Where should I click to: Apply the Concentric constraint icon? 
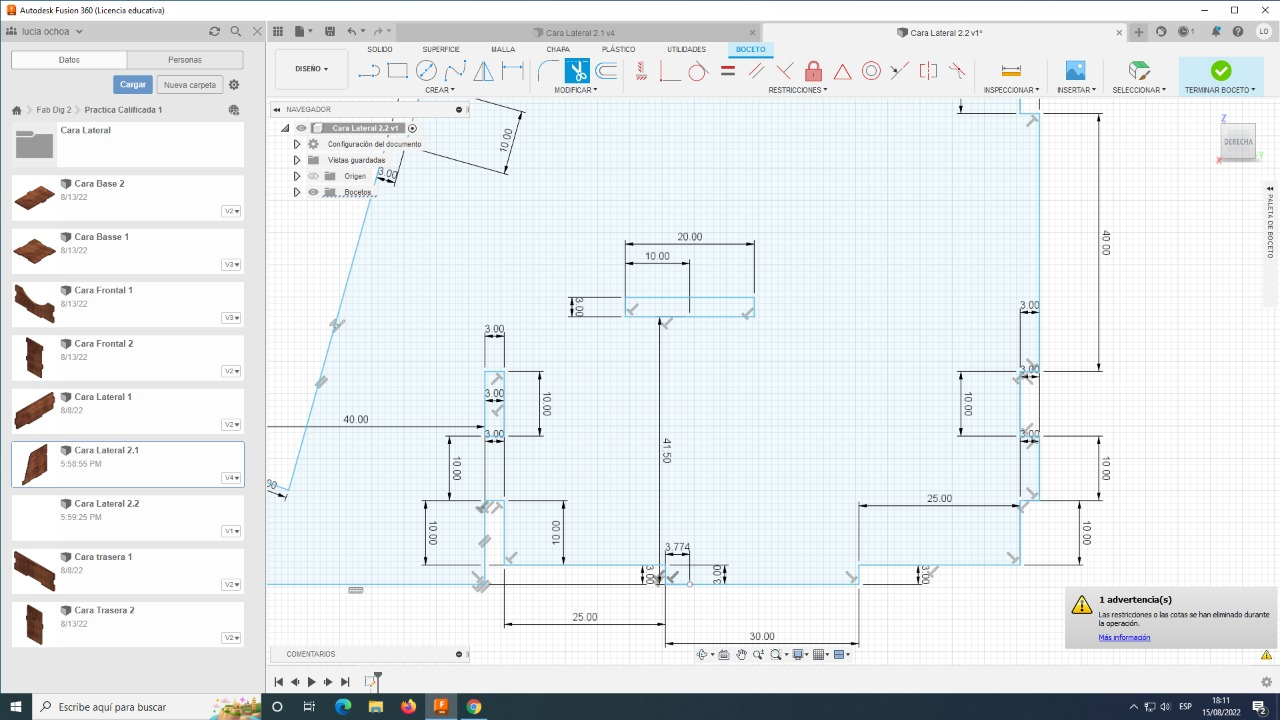[x=871, y=71]
